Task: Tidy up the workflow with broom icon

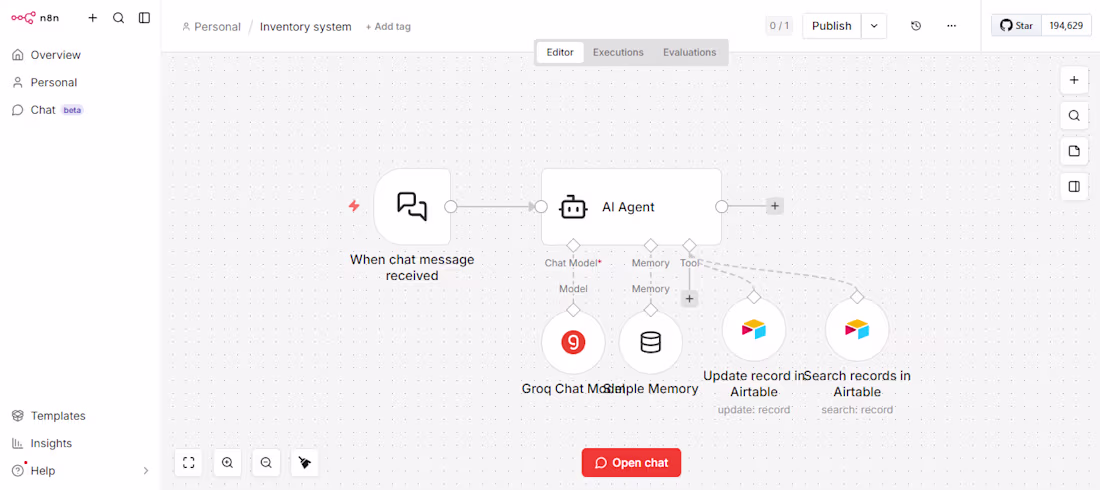Action: pos(304,463)
